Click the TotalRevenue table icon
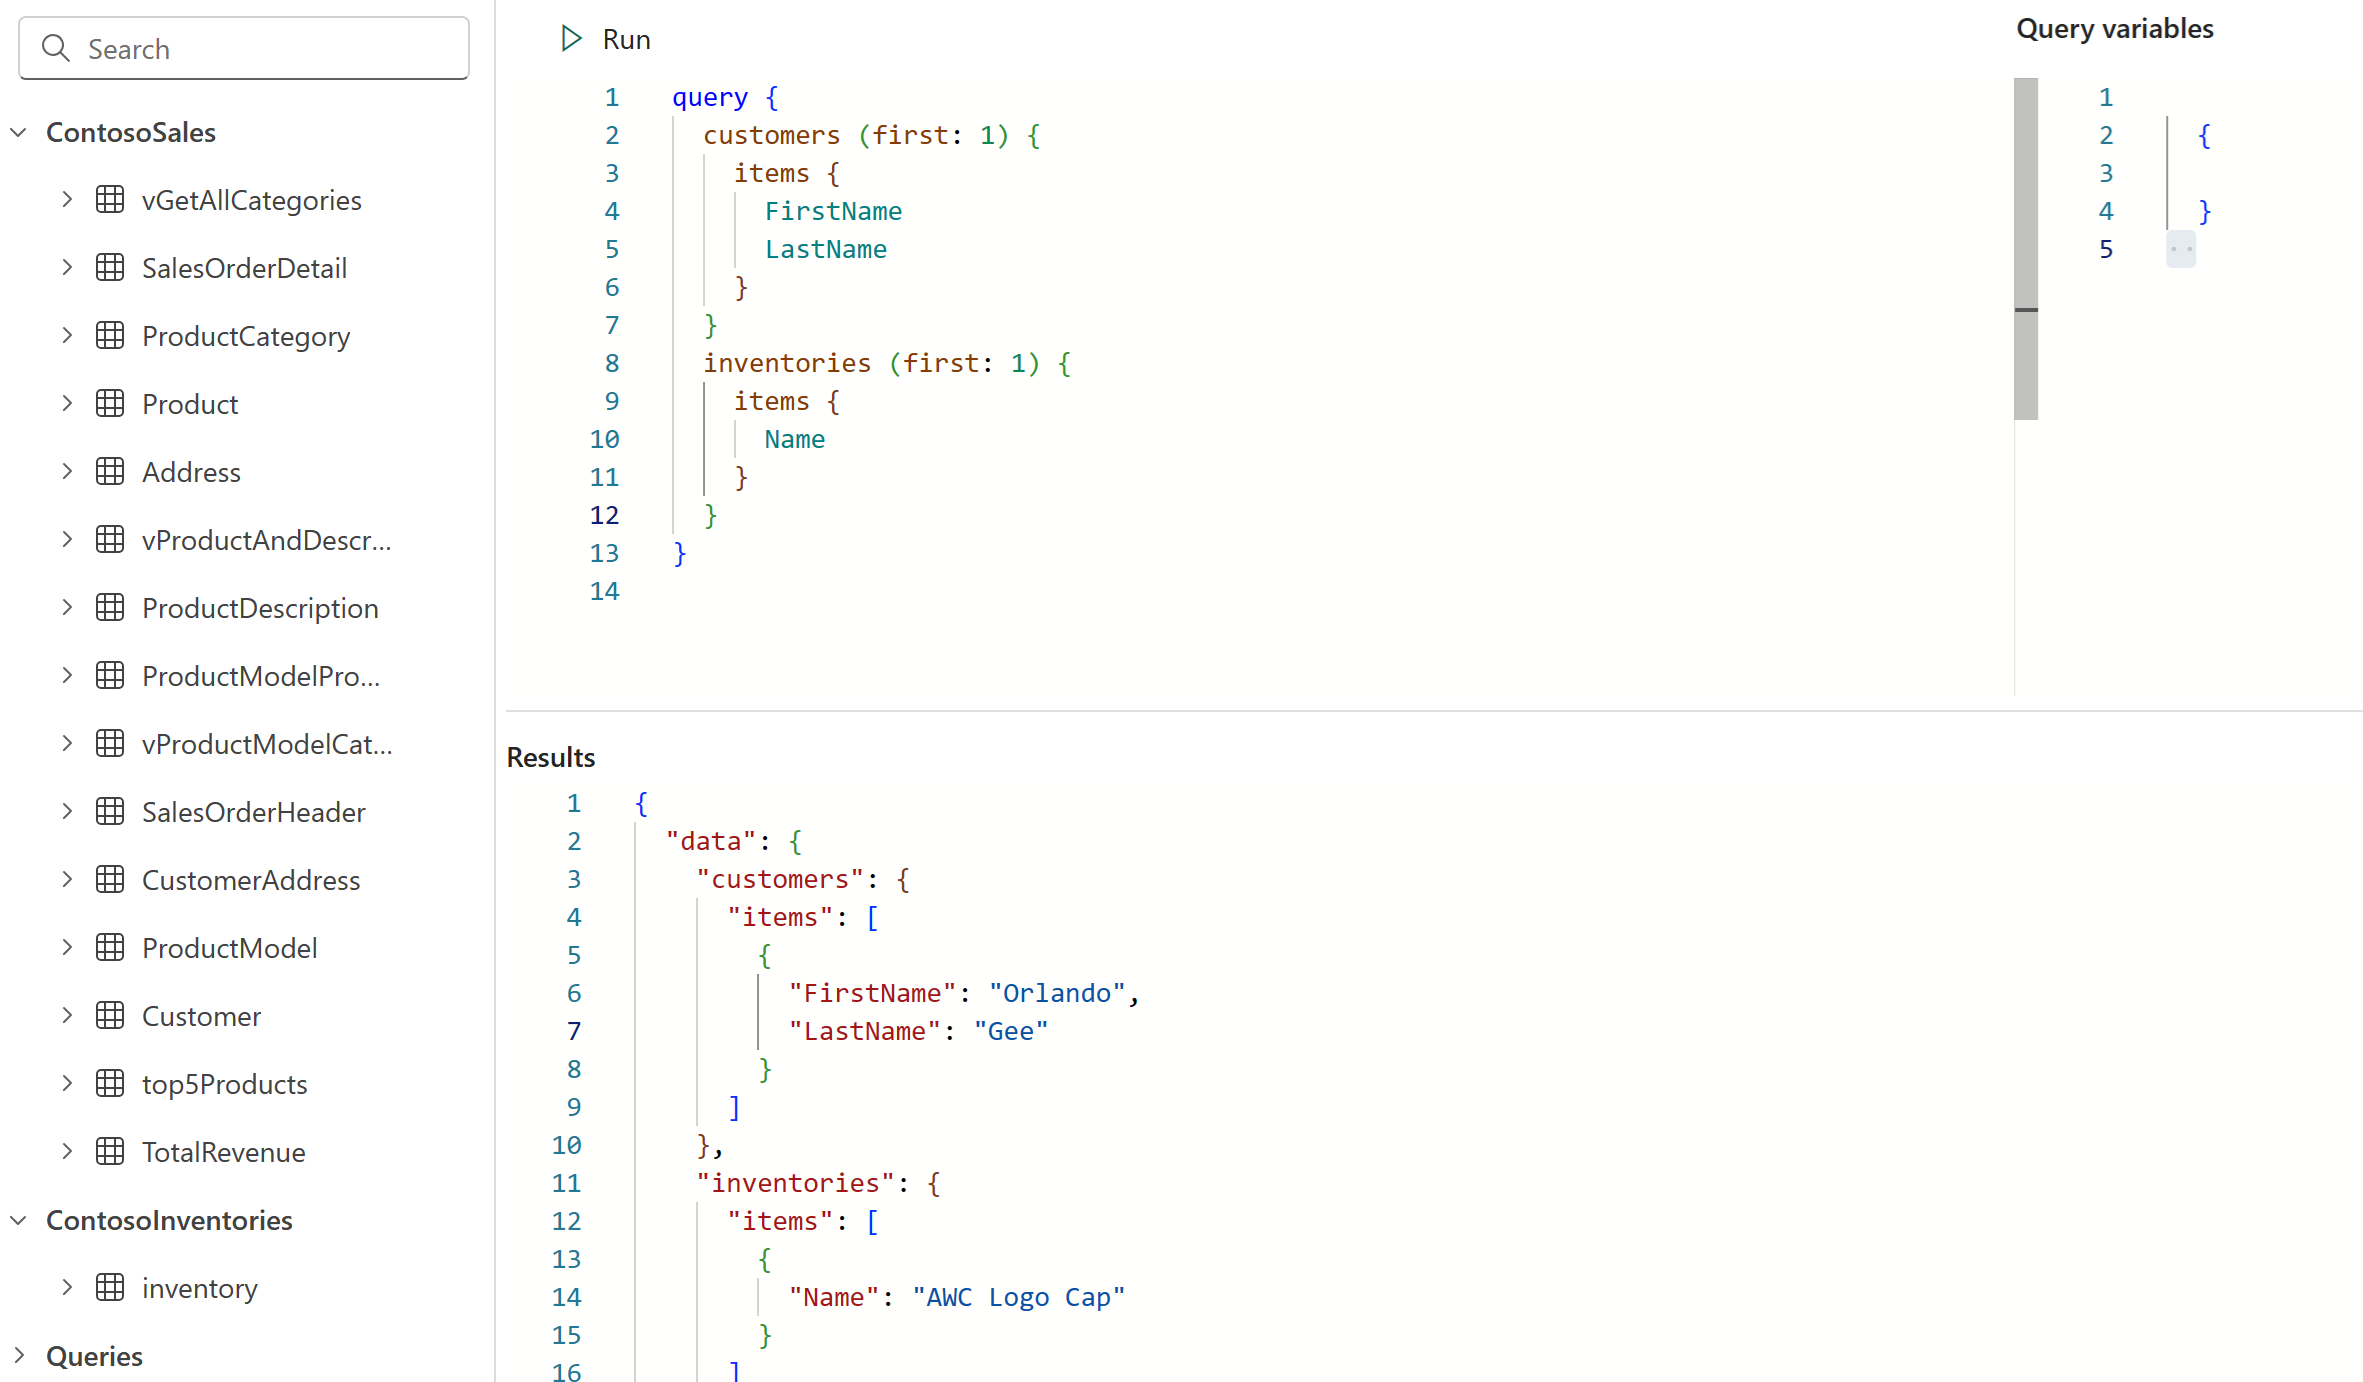The width and height of the screenshot is (2363, 1382). 110,1152
